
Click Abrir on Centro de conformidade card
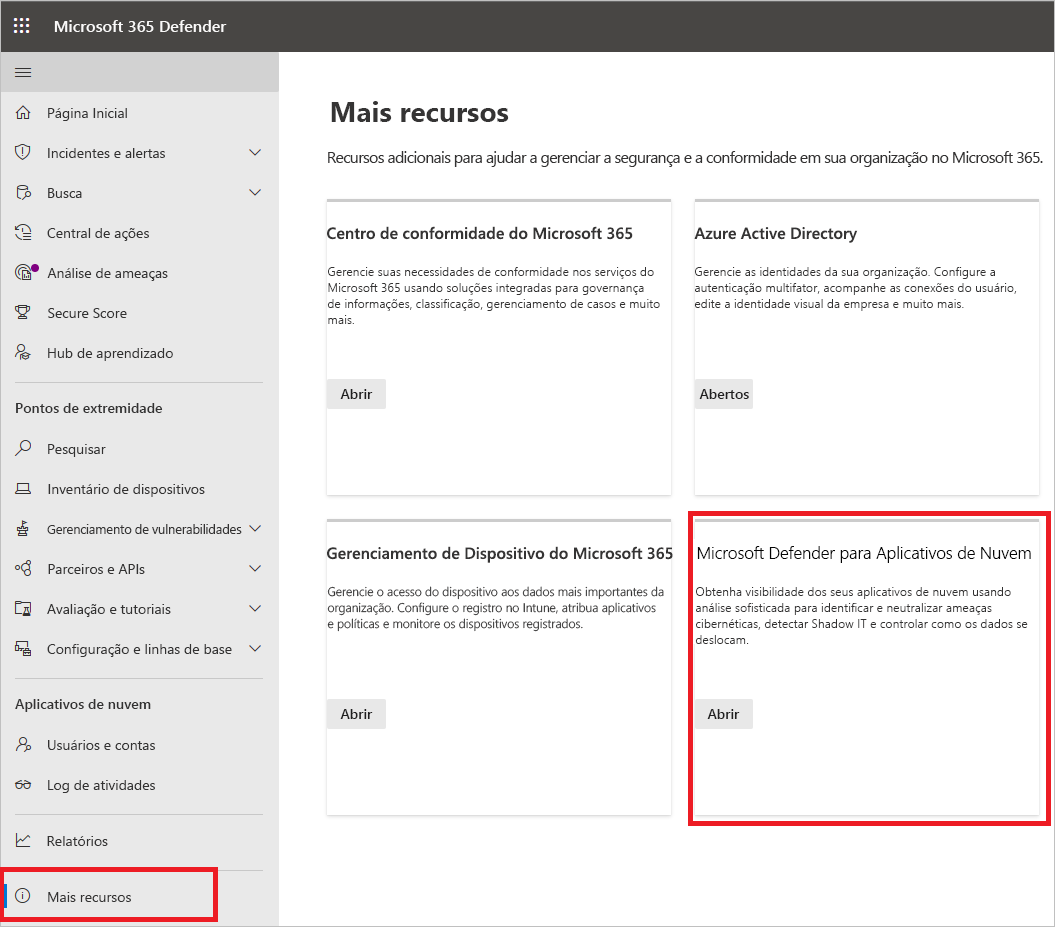tap(356, 394)
